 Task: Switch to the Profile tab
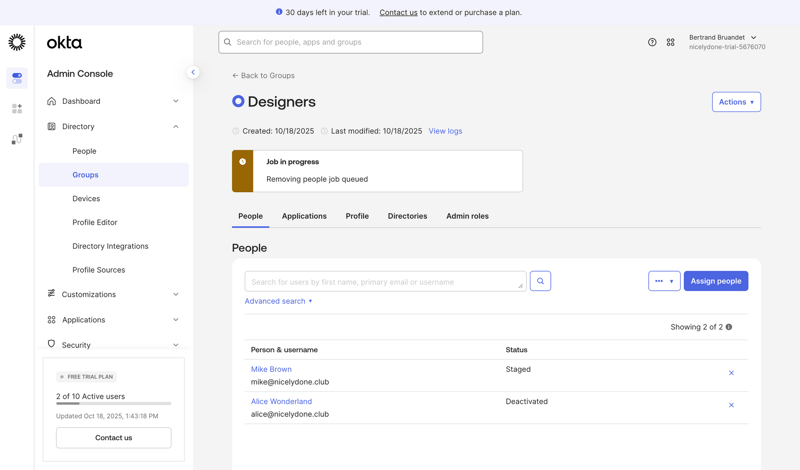[357, 216]
